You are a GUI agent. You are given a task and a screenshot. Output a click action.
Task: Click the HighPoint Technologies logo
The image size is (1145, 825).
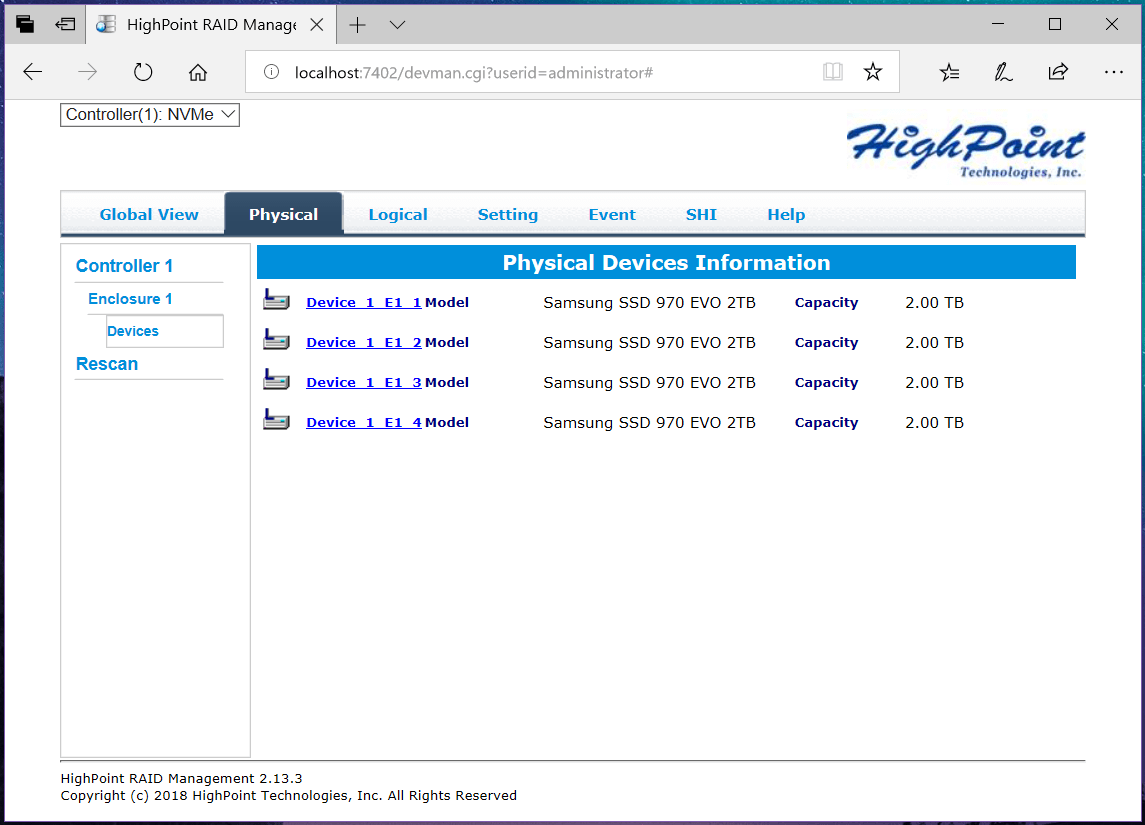click(965, 150)
